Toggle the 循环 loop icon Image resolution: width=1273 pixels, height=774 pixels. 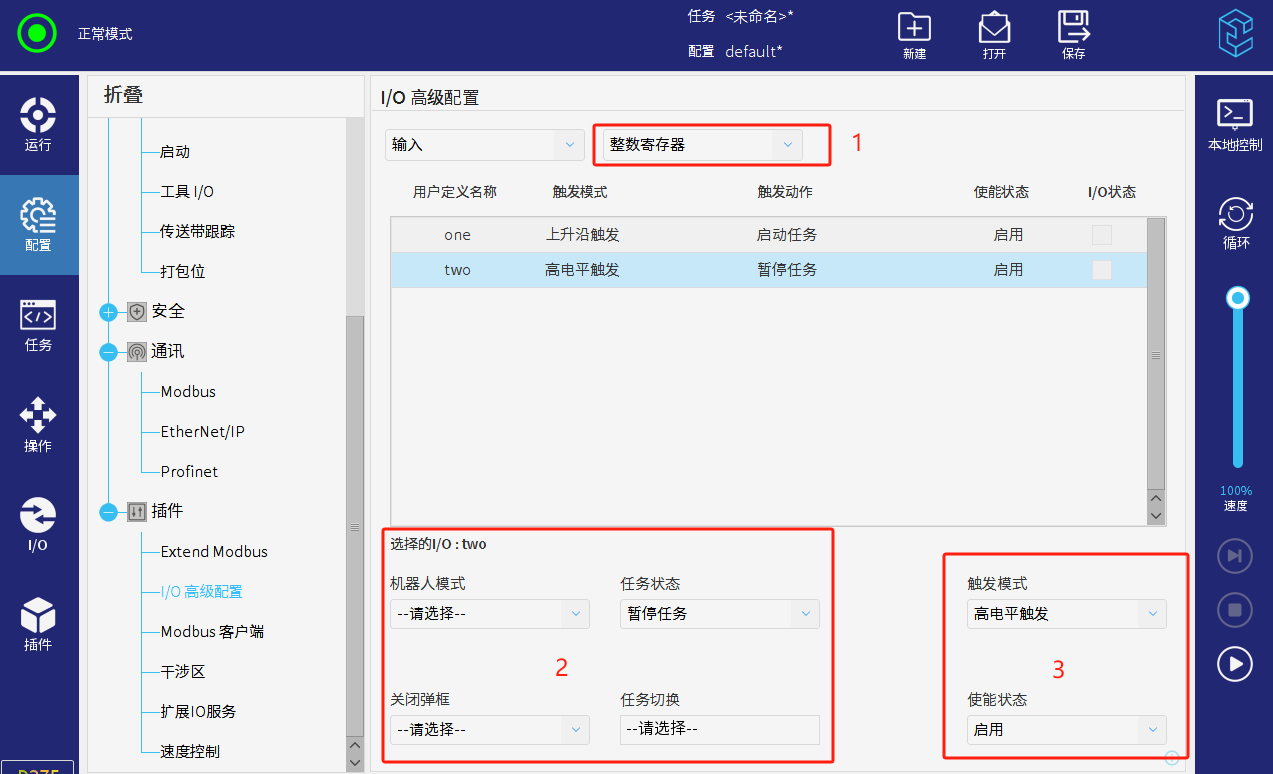[1235, 224]
